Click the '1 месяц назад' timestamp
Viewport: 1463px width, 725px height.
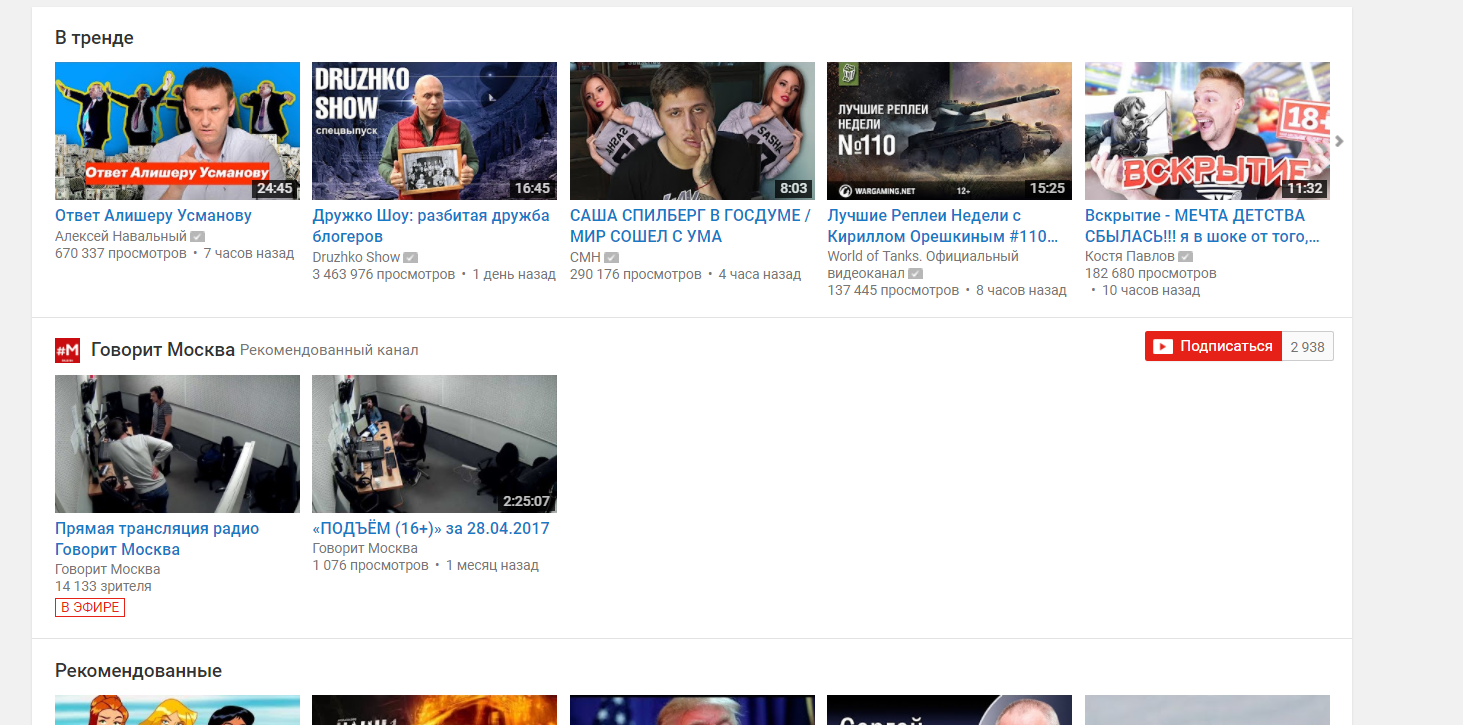(492, 566)
